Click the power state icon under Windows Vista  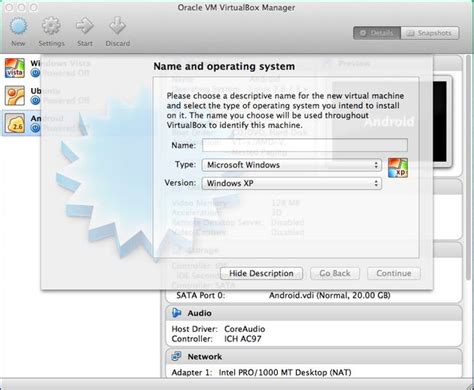[35, 73]
